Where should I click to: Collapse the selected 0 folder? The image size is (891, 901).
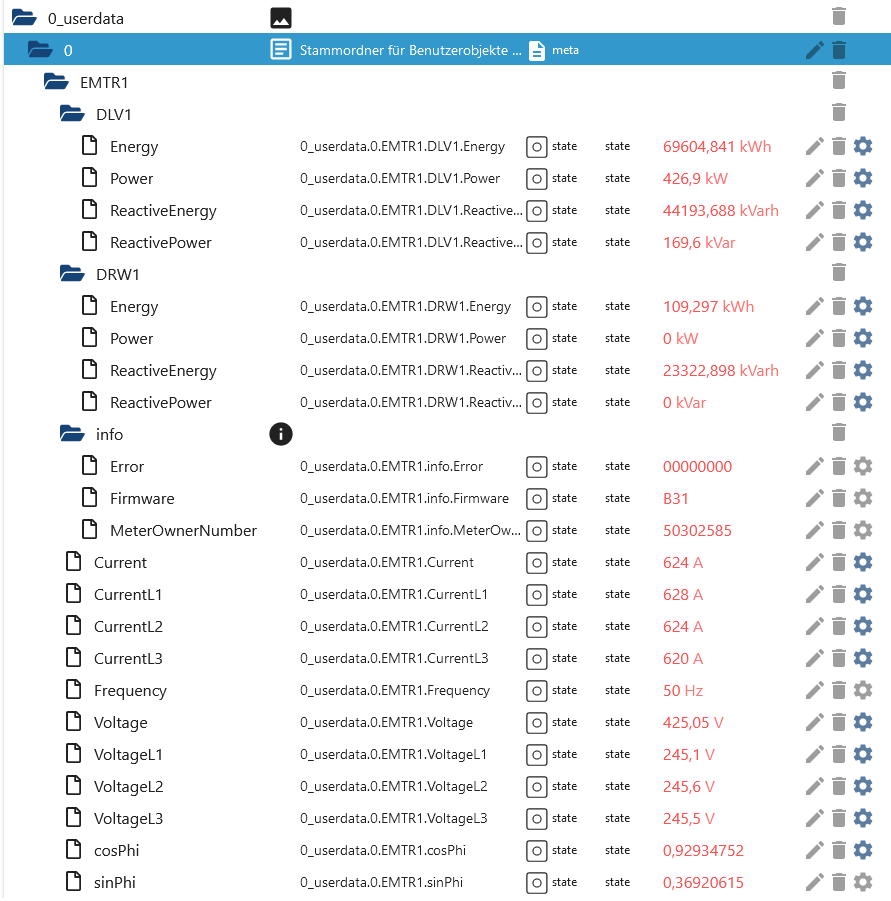tap(40, 50)
